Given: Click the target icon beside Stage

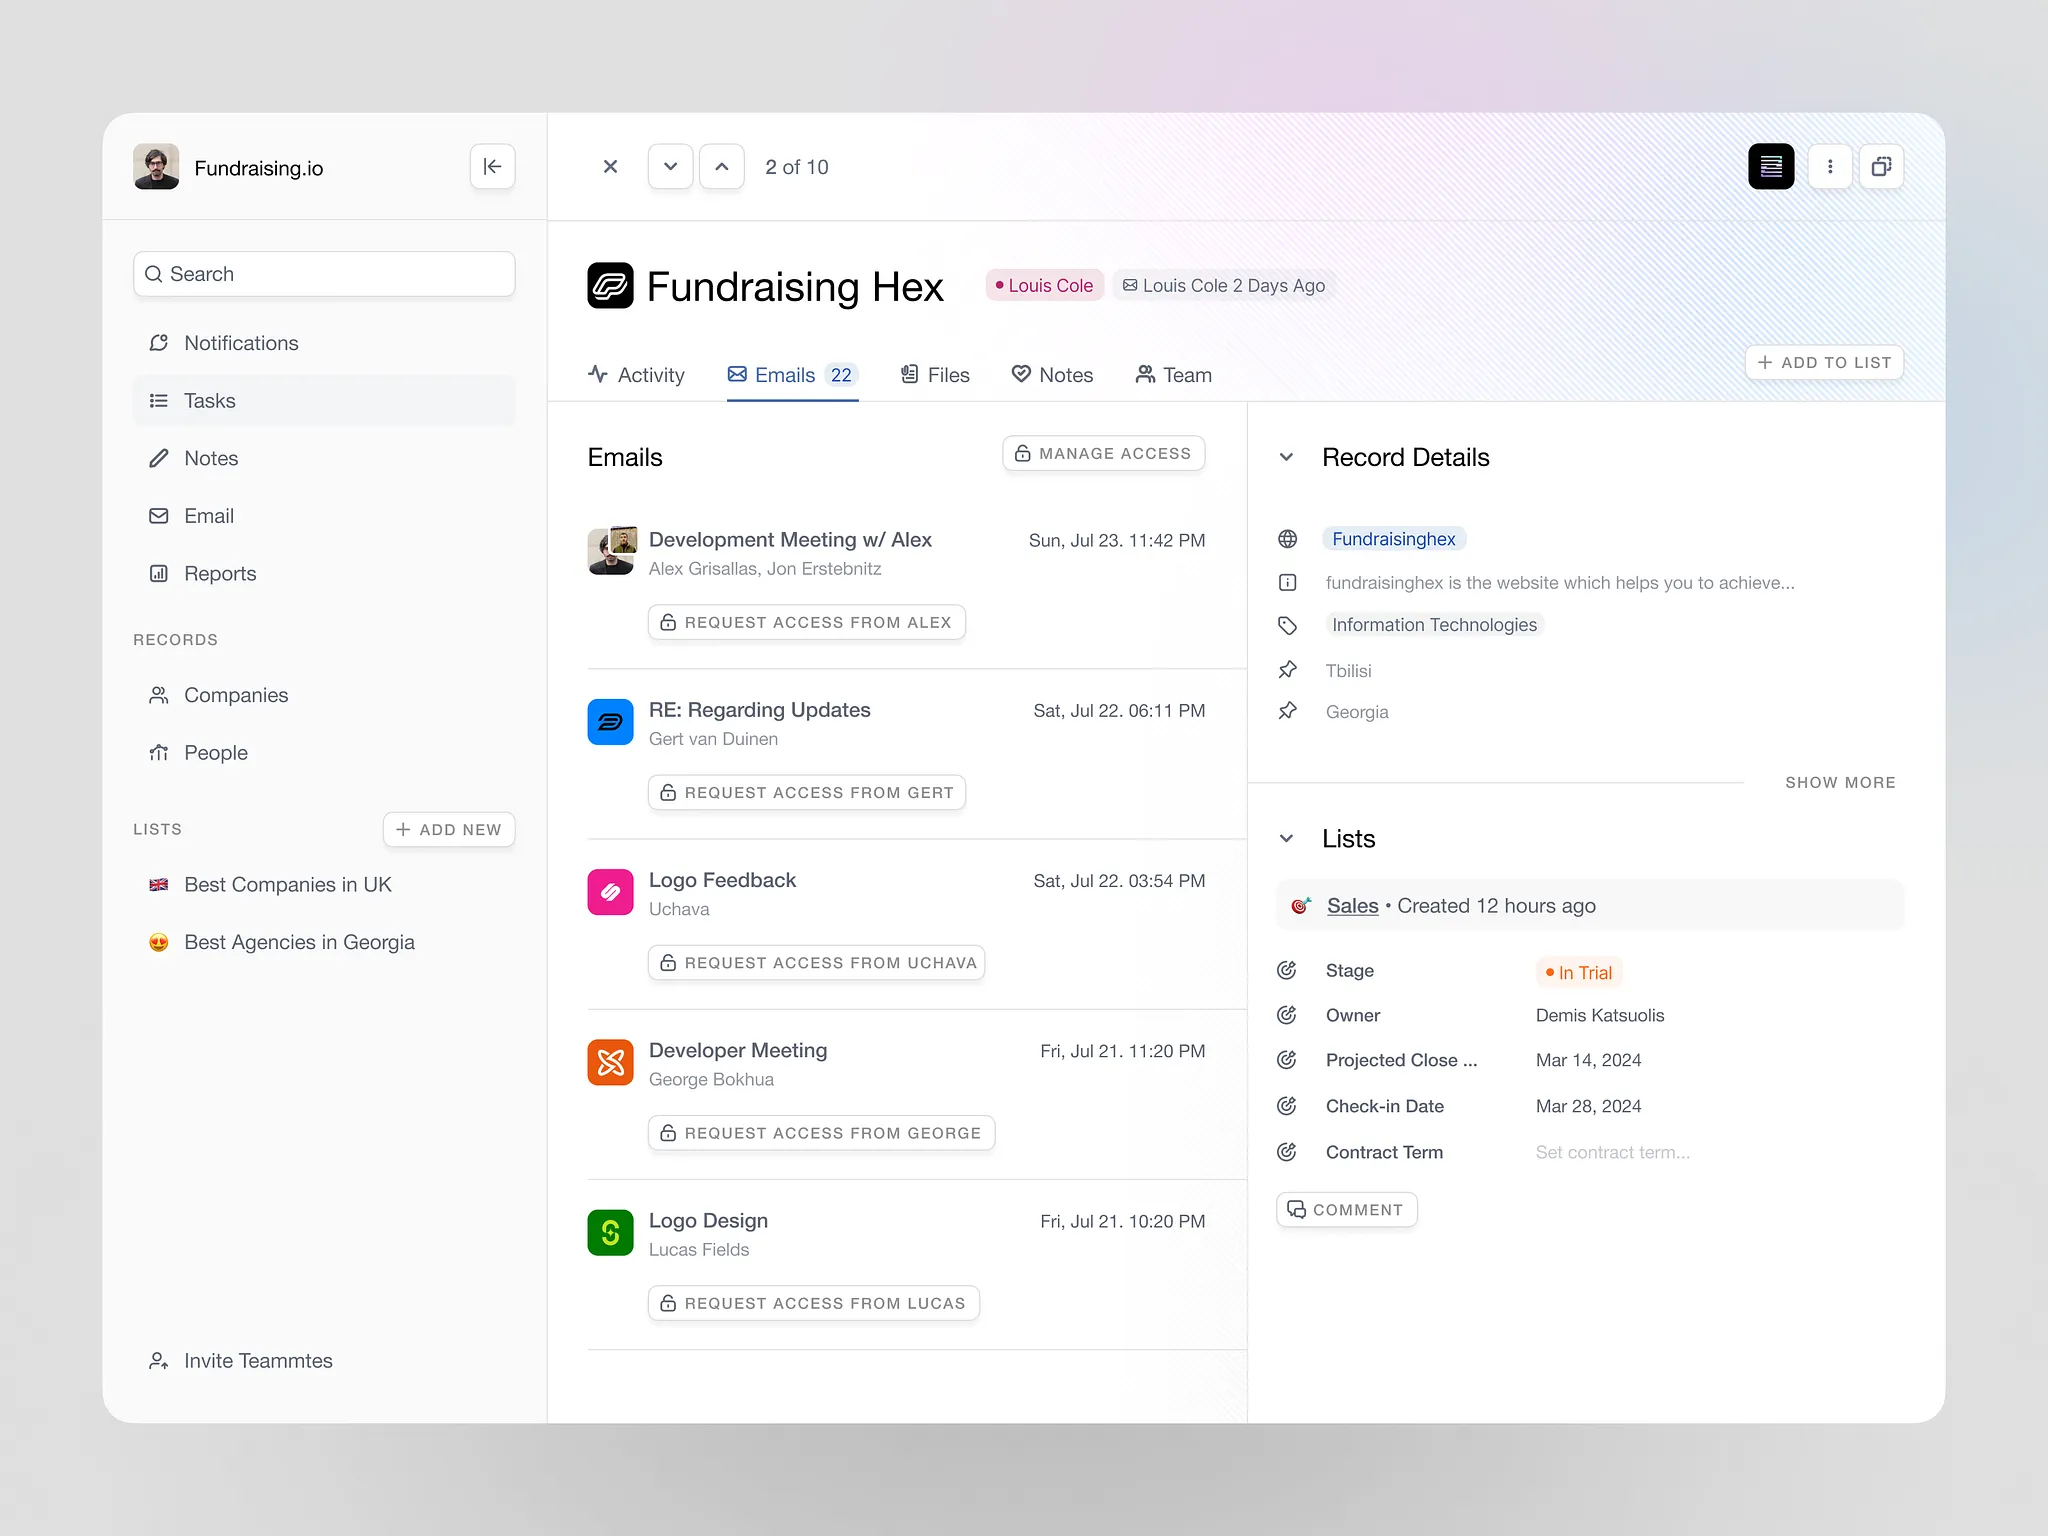Looking at the screenshot, I should point(1287,970).
